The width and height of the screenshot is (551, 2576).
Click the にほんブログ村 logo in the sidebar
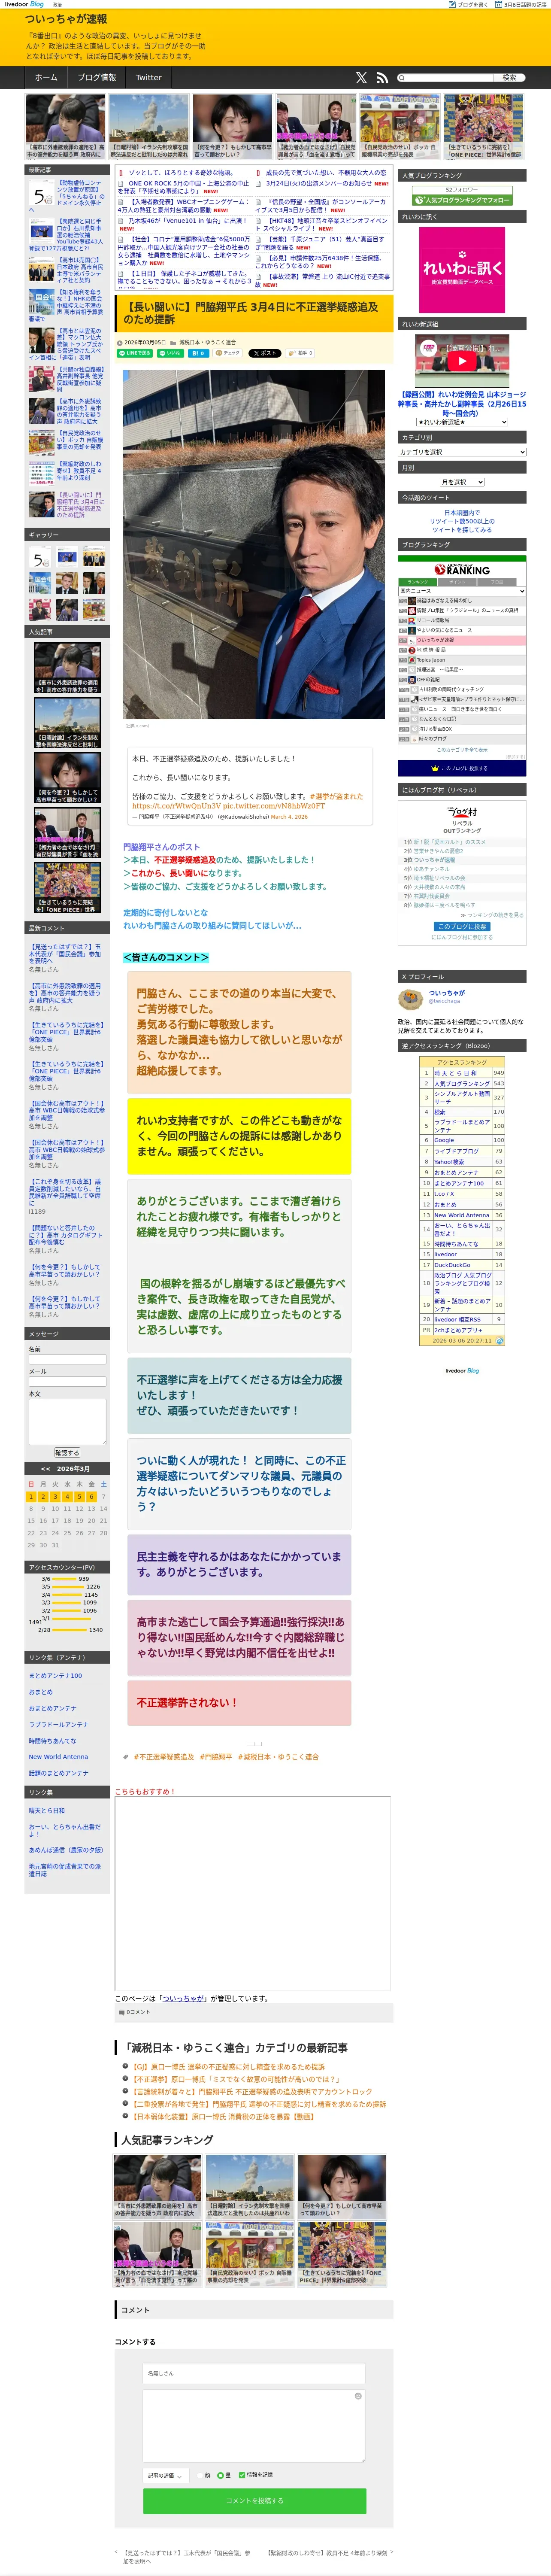[x=462, y=811]
